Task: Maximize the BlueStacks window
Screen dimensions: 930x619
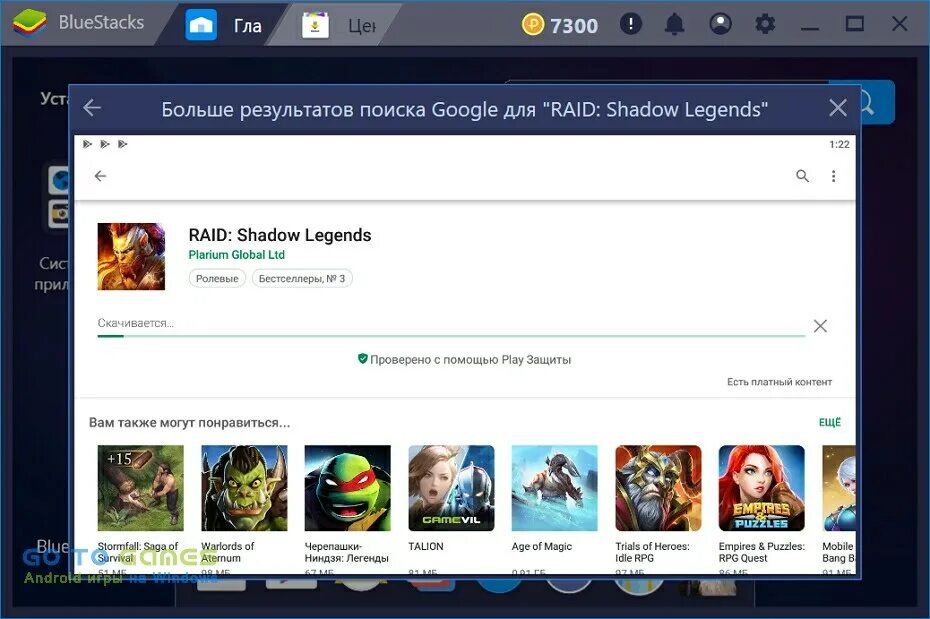Action: 855,24
